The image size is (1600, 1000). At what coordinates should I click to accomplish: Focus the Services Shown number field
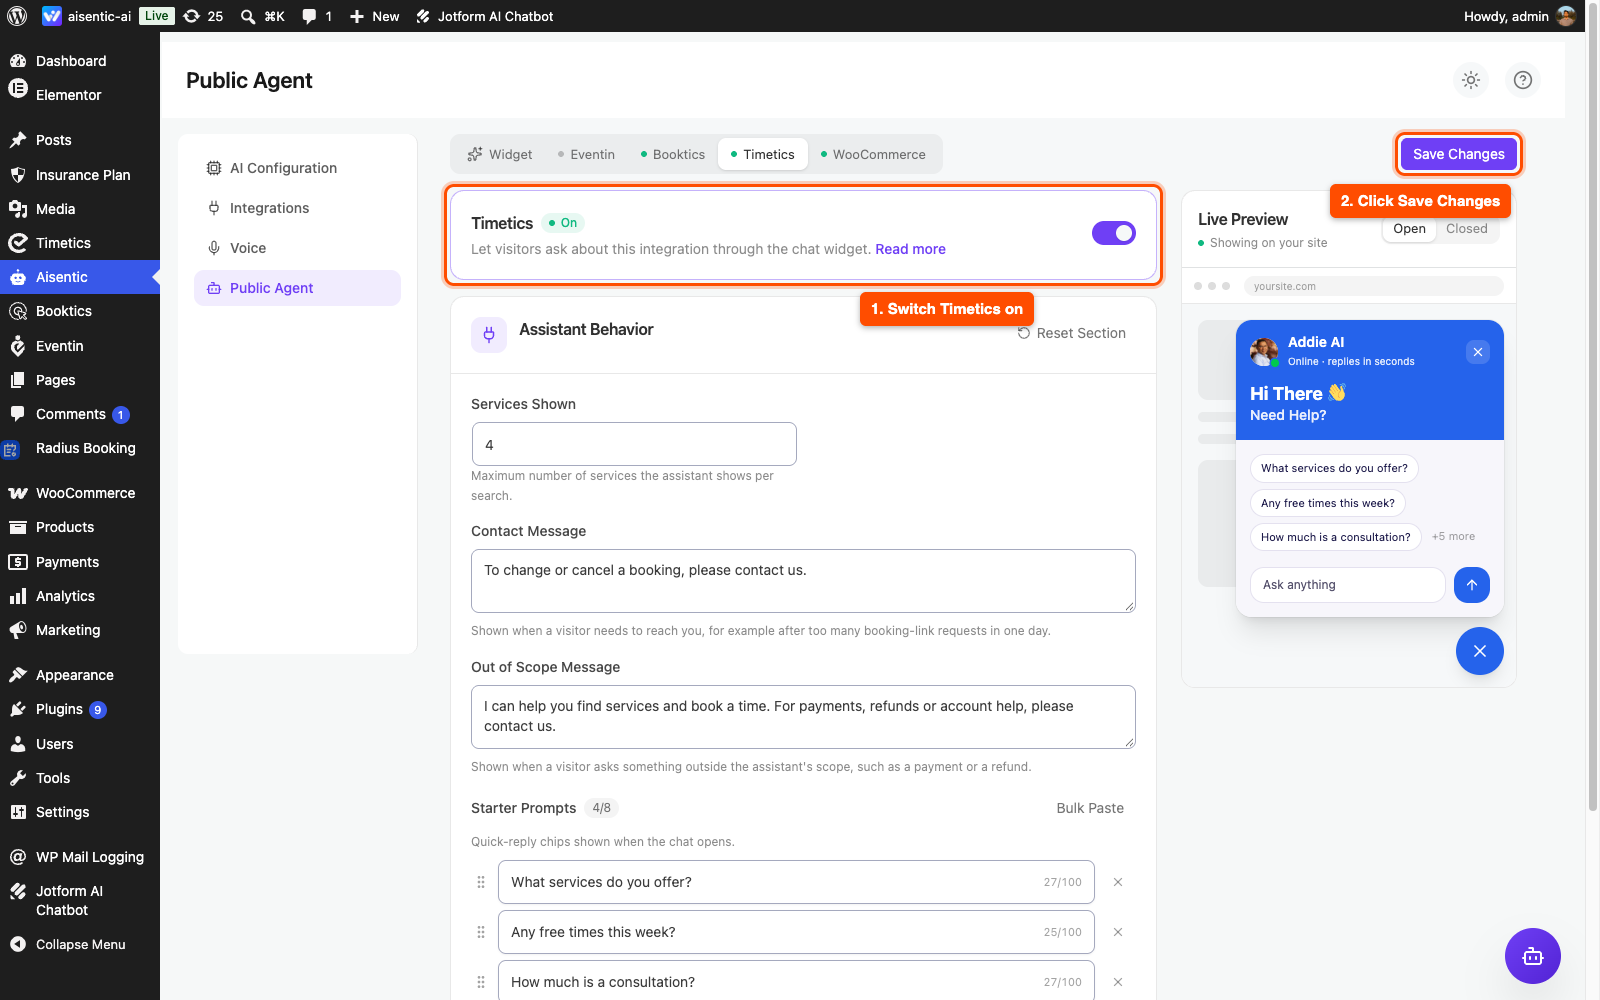coord(634,444)
